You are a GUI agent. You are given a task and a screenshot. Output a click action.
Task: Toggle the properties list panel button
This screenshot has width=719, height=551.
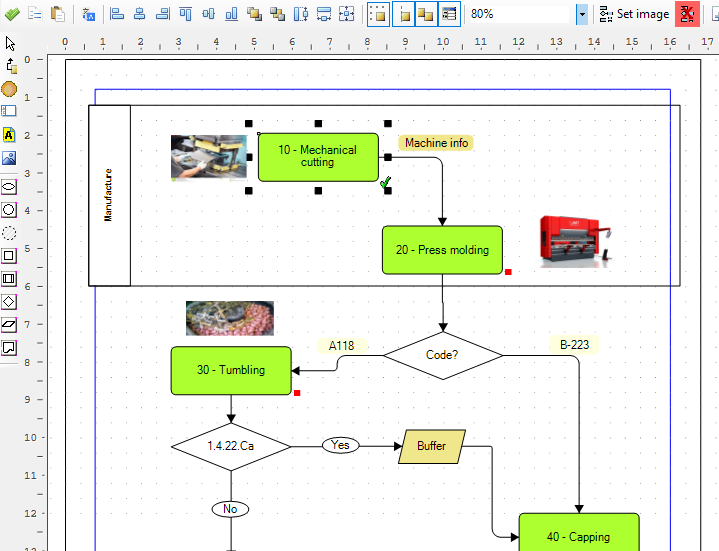click(449, 14)
